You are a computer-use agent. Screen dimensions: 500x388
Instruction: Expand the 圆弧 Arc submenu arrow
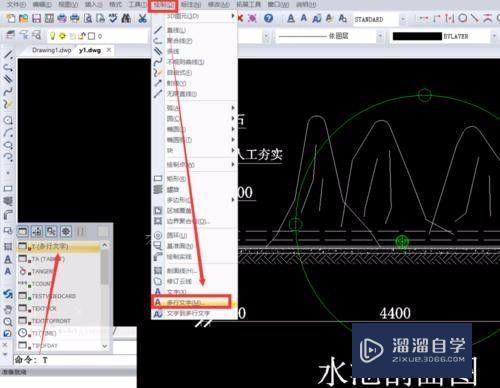233,108
